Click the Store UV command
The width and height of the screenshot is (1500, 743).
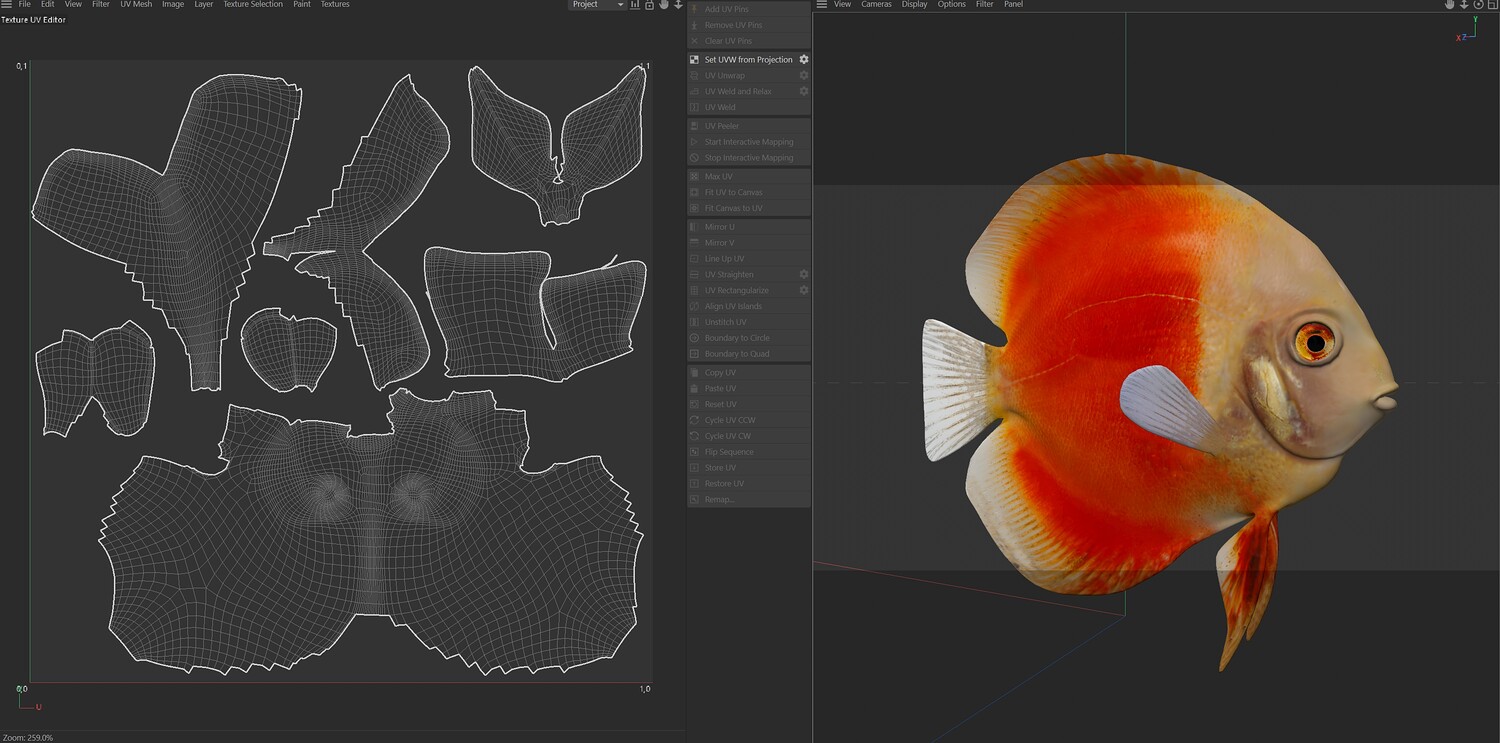coord(749,468)
